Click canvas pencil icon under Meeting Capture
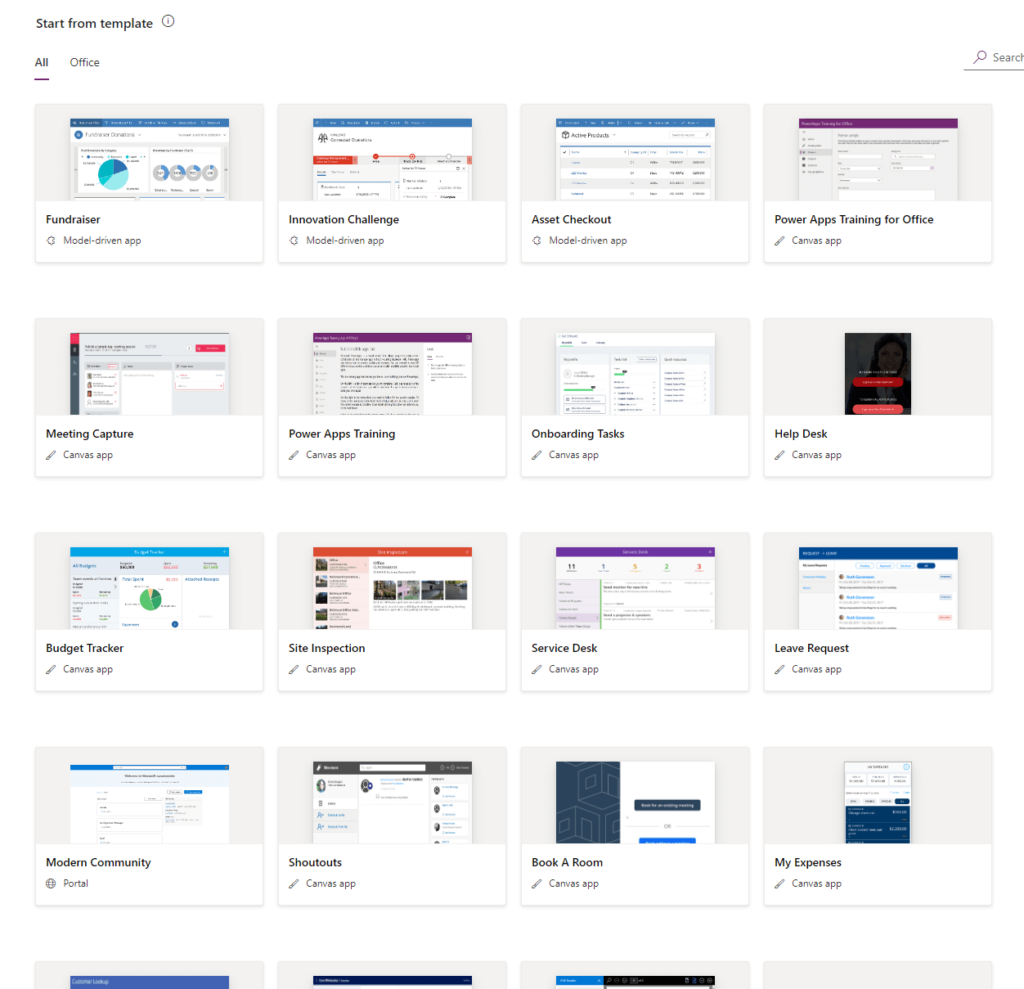The width and height of the screenshot is (1024, 989). (51, 455)
